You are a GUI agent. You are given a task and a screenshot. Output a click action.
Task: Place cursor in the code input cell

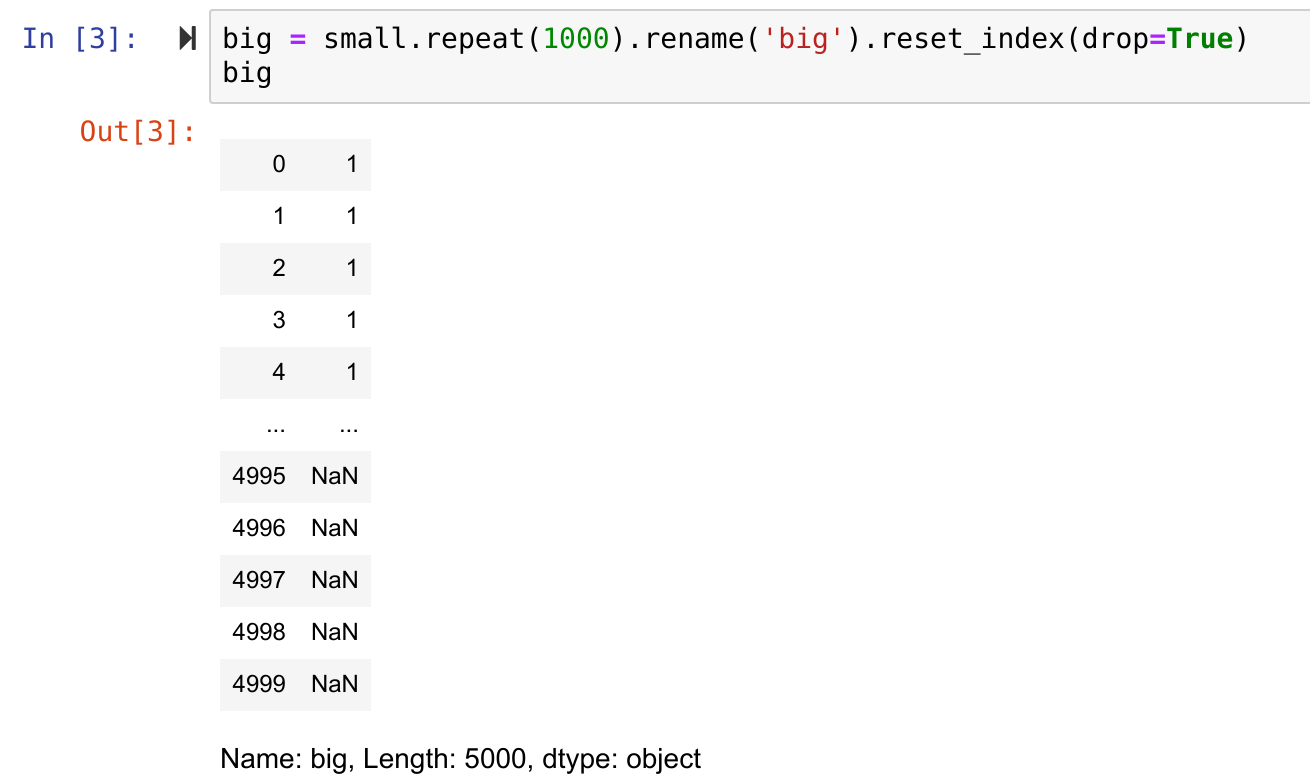click(x=760, y=56)
